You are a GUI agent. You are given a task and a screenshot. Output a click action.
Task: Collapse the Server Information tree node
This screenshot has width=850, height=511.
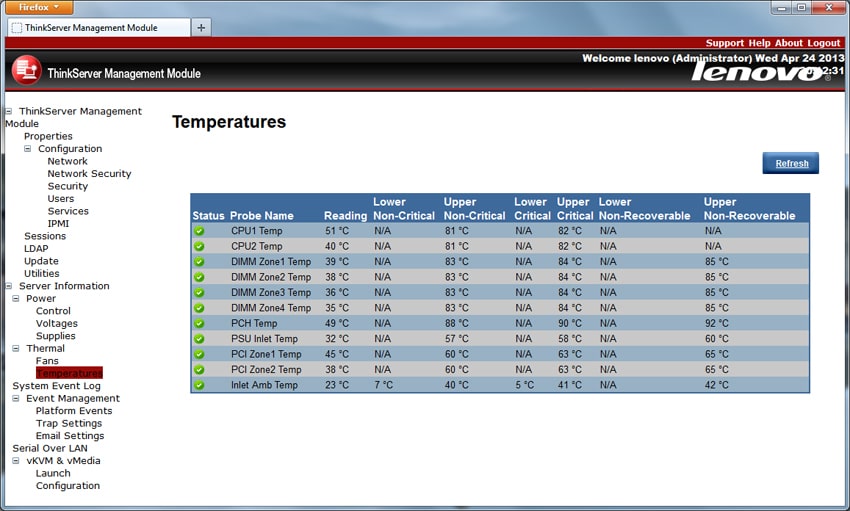click(x=9, y=286)
